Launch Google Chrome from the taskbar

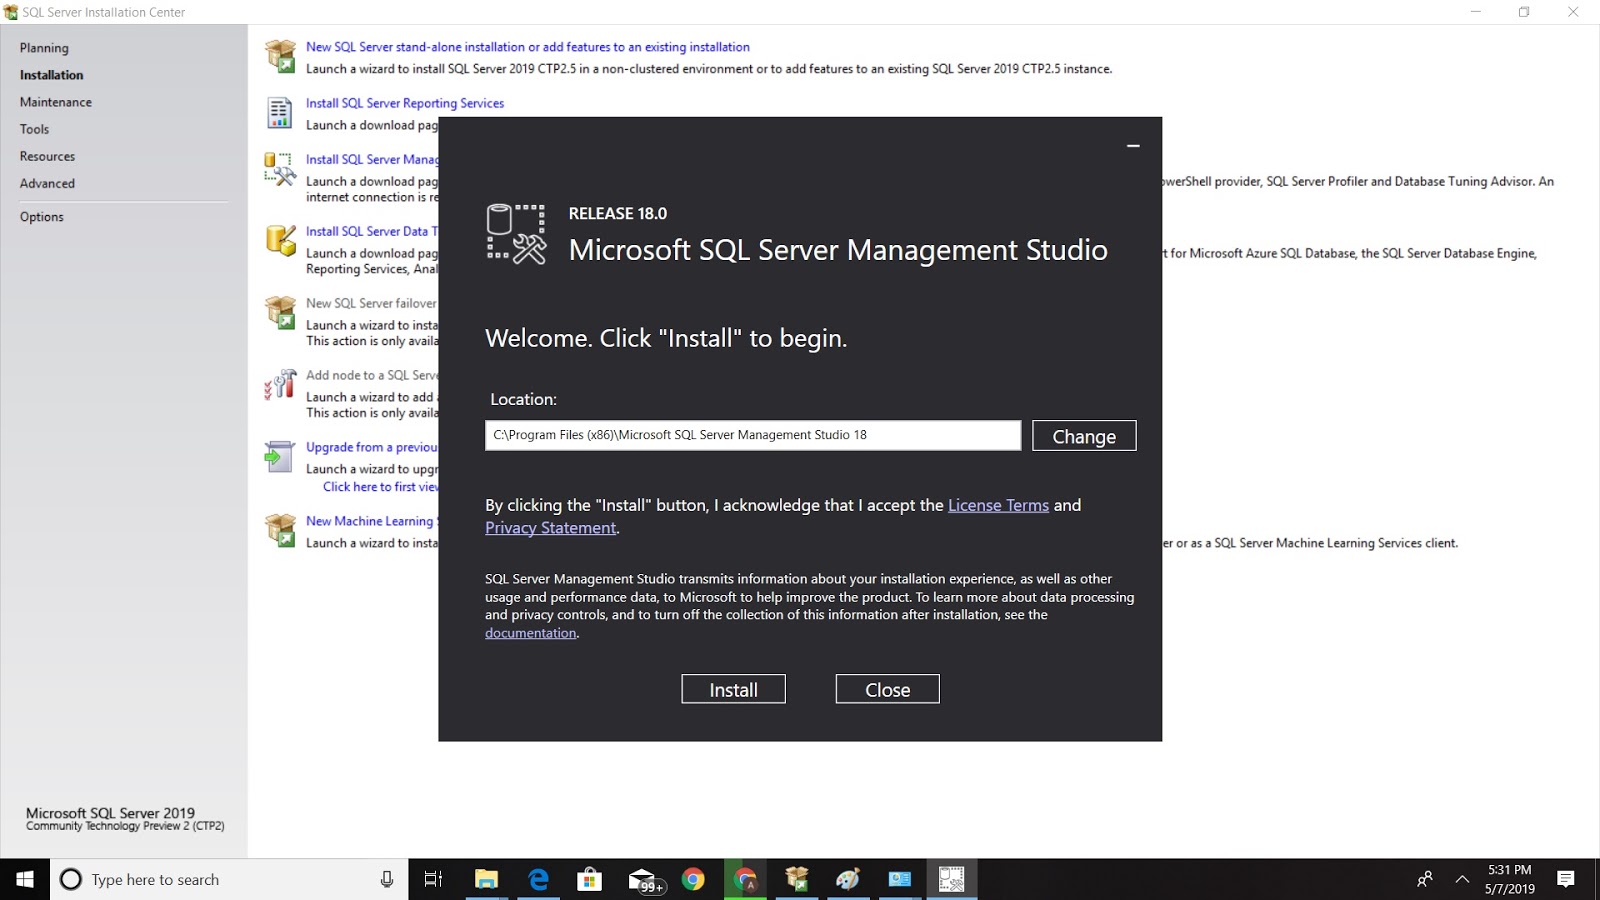click(x=693, y=879)
